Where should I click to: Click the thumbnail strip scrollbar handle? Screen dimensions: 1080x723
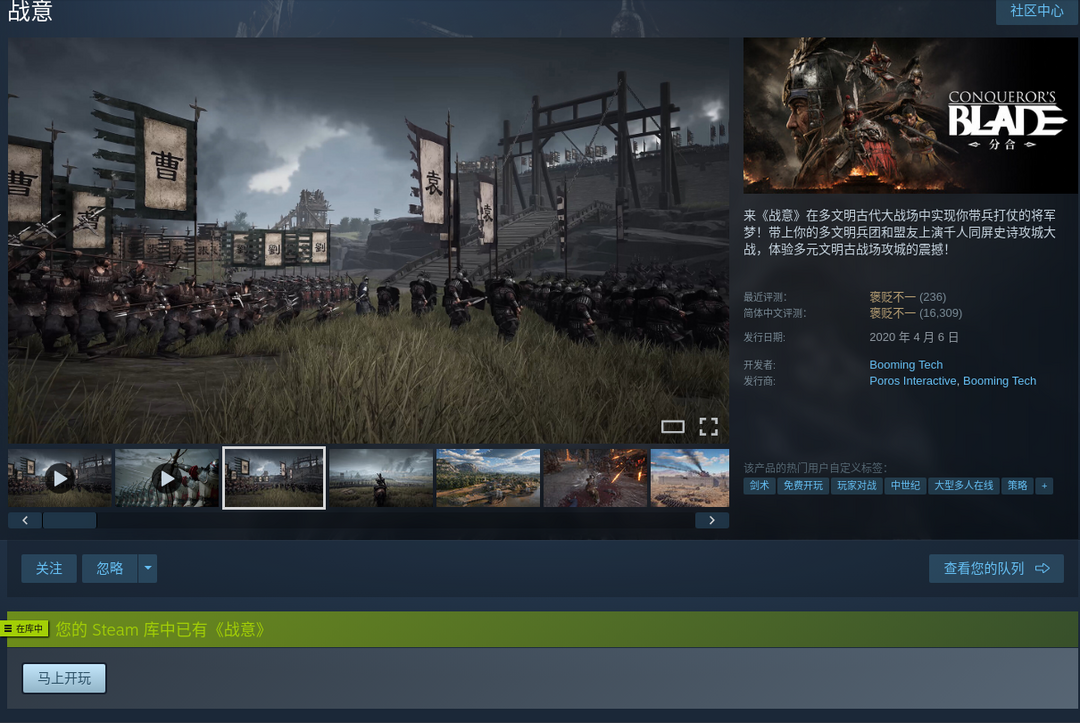(x=70, y=521)
